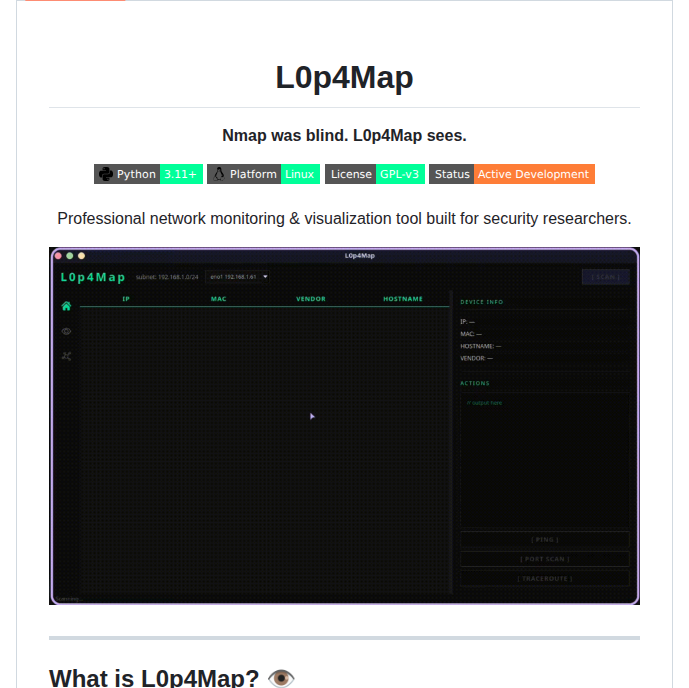689x688 pixels.
Task: Click the [ SCAN ] button
Action: (606, 277)
